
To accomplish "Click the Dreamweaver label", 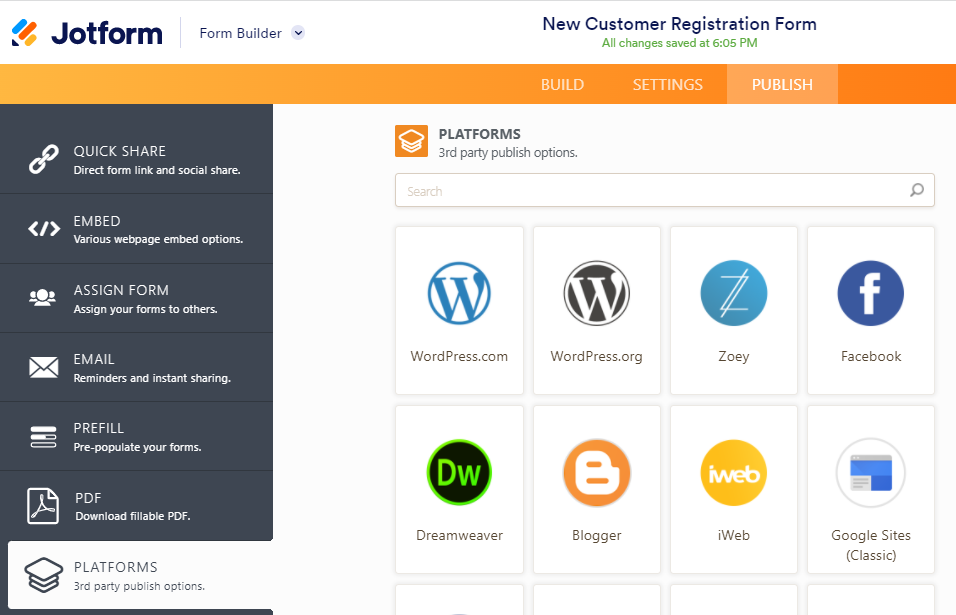I will (459, 536).
